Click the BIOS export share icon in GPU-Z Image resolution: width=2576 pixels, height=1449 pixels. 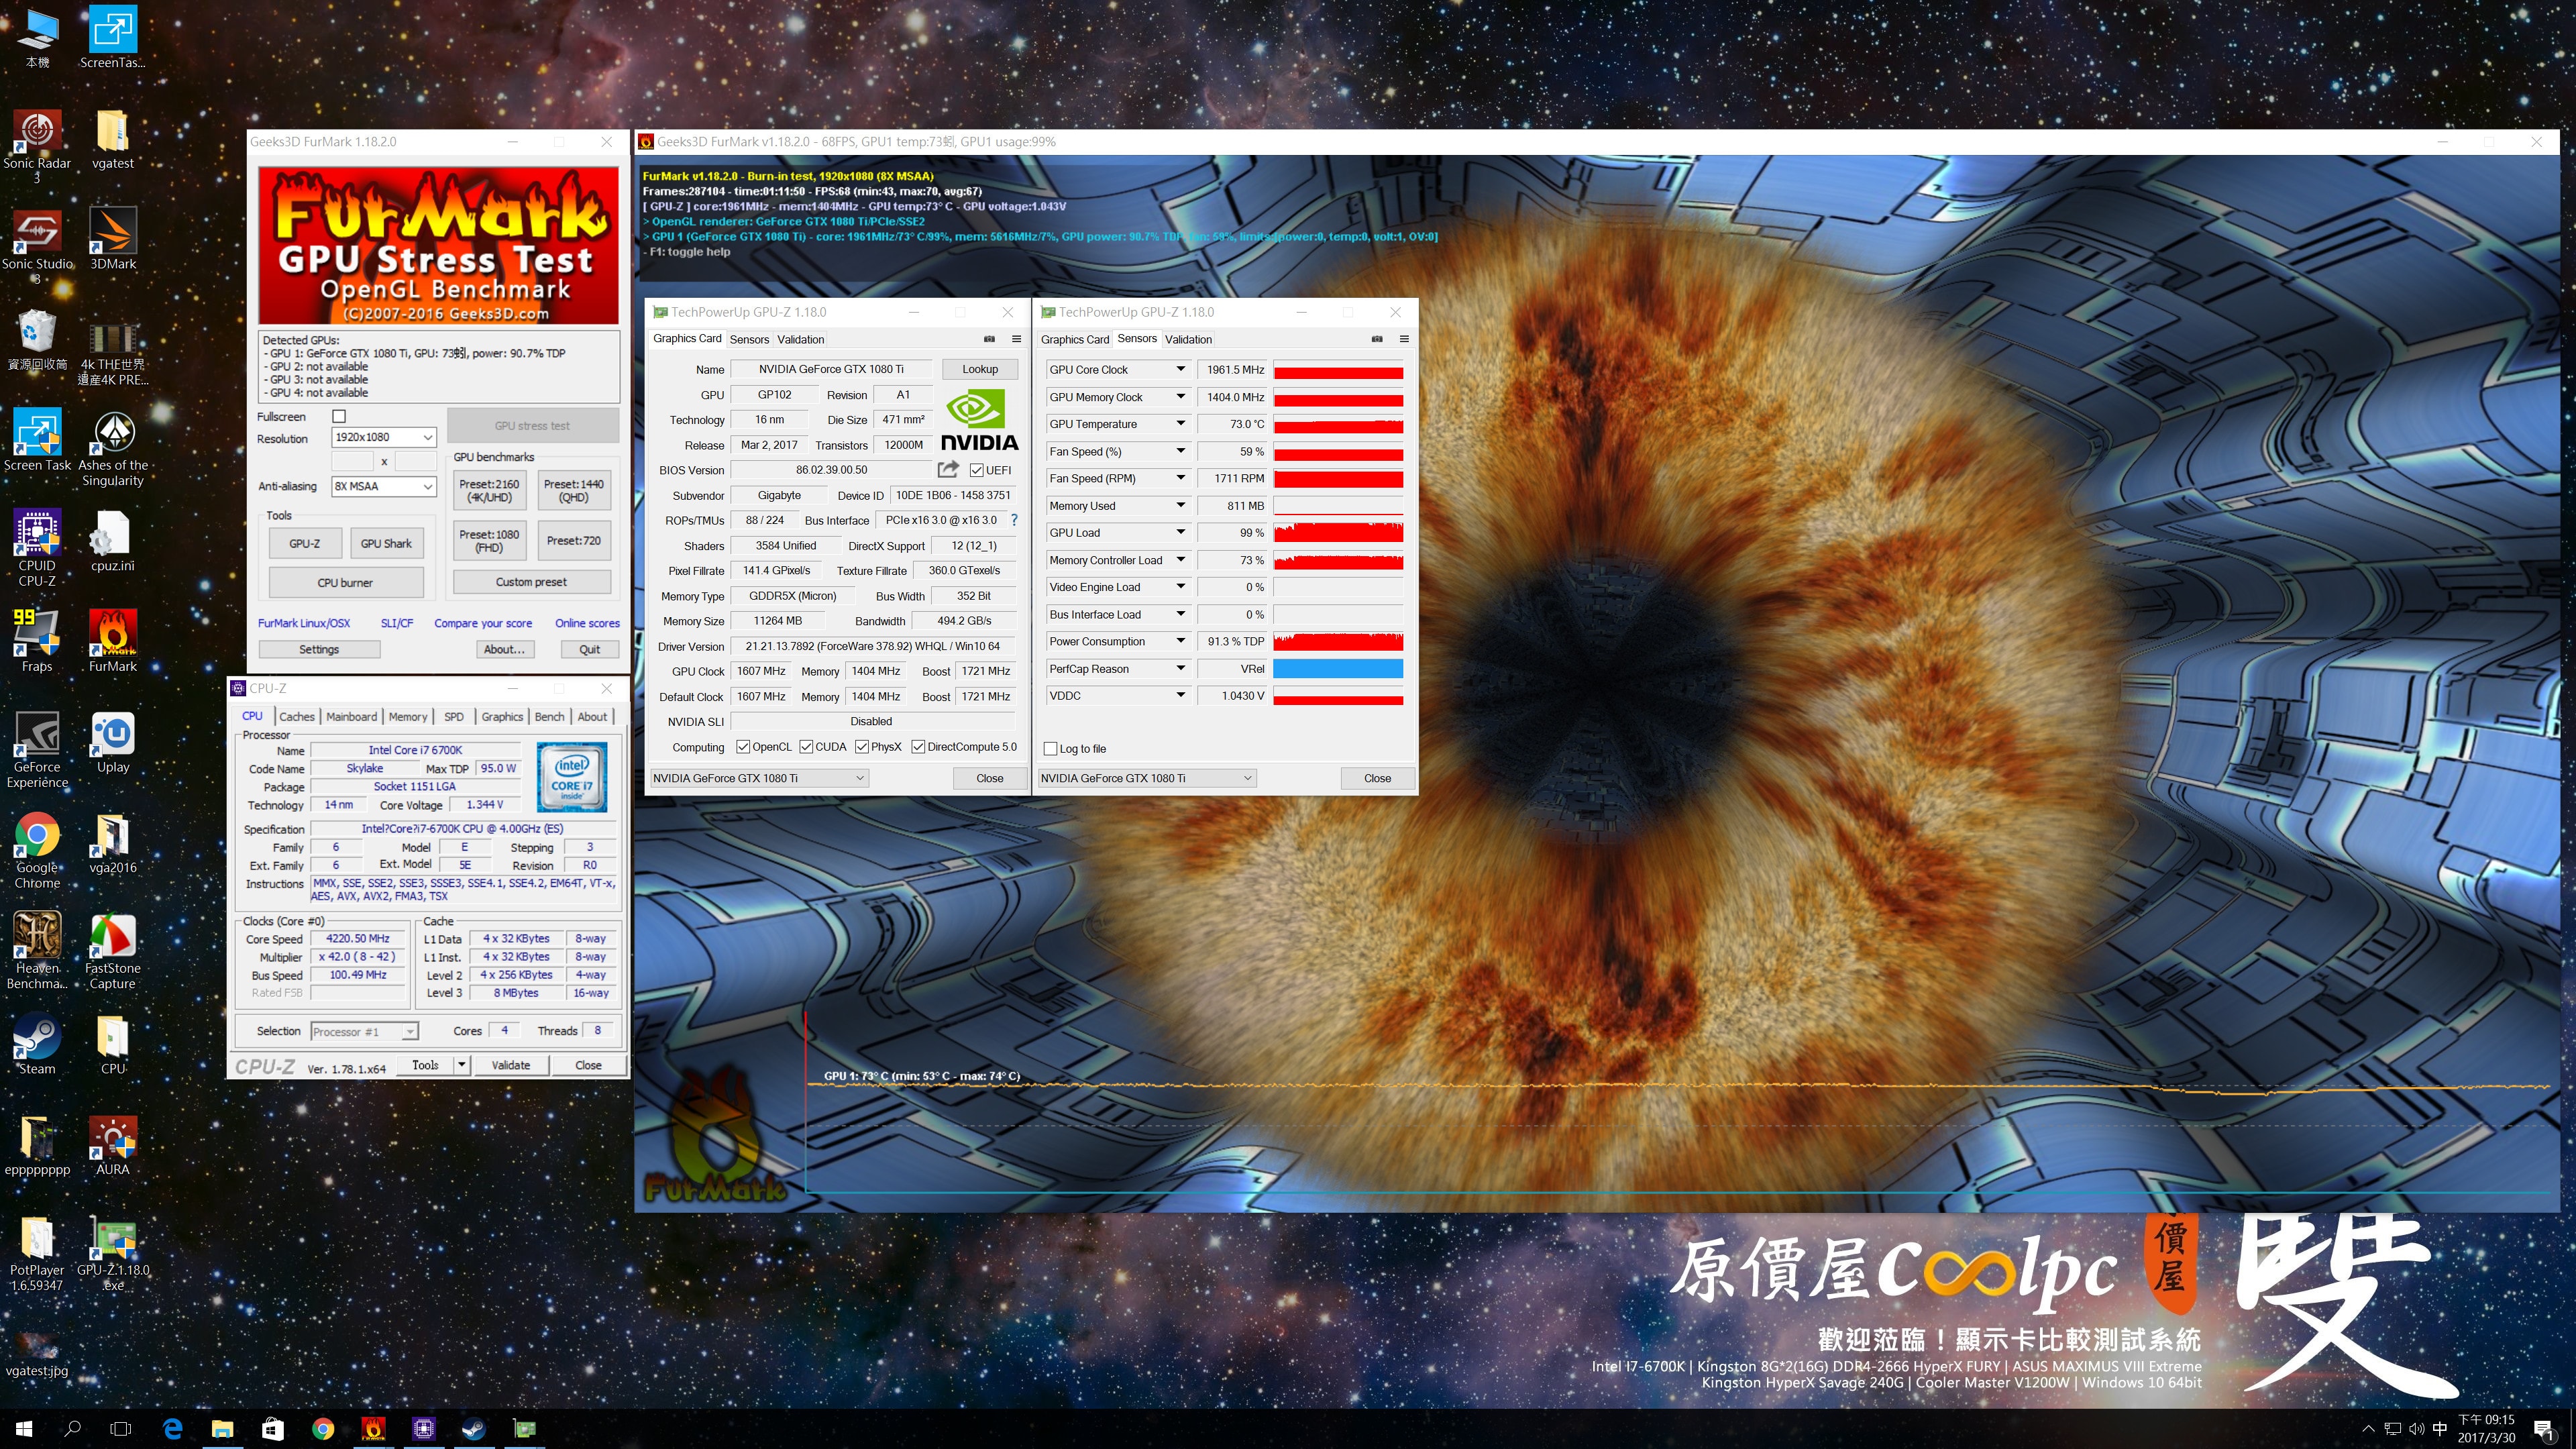tap(948, 469)
